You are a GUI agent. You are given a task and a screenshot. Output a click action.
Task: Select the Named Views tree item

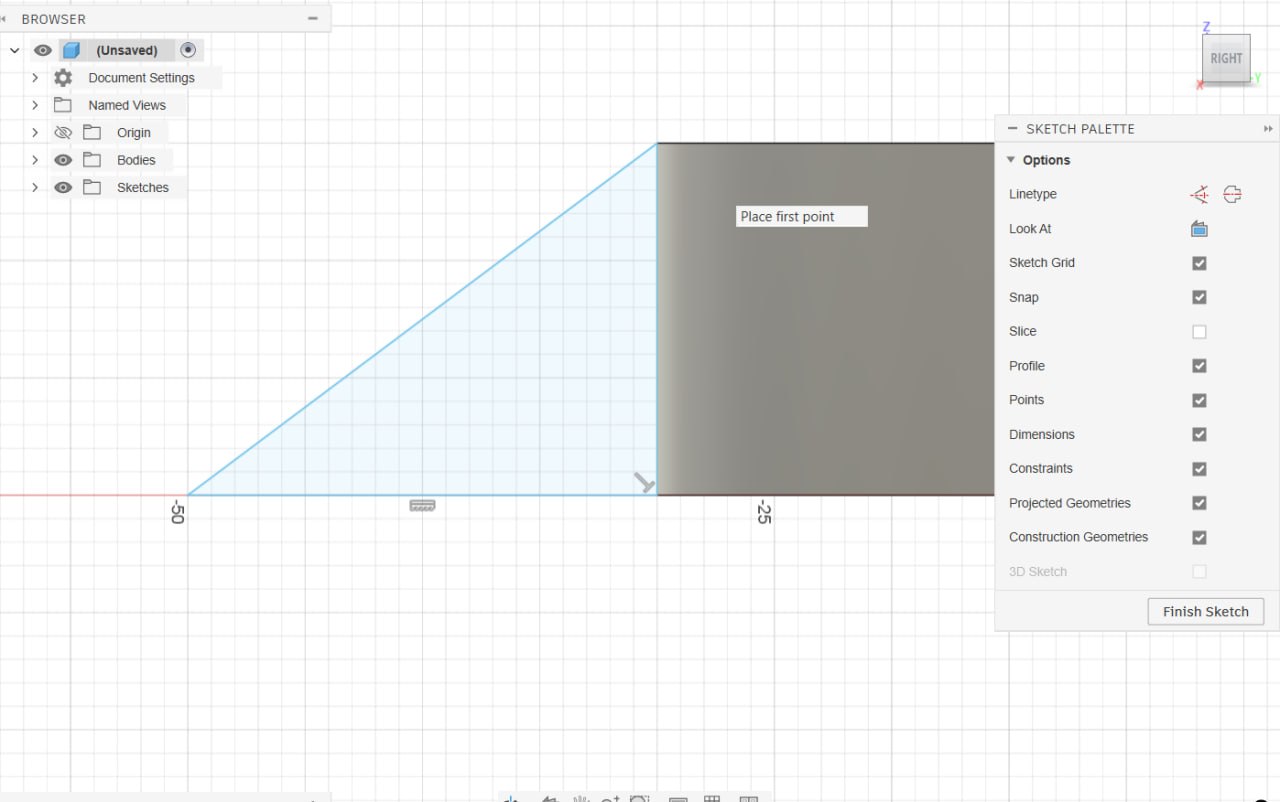(x=127, y=105)
